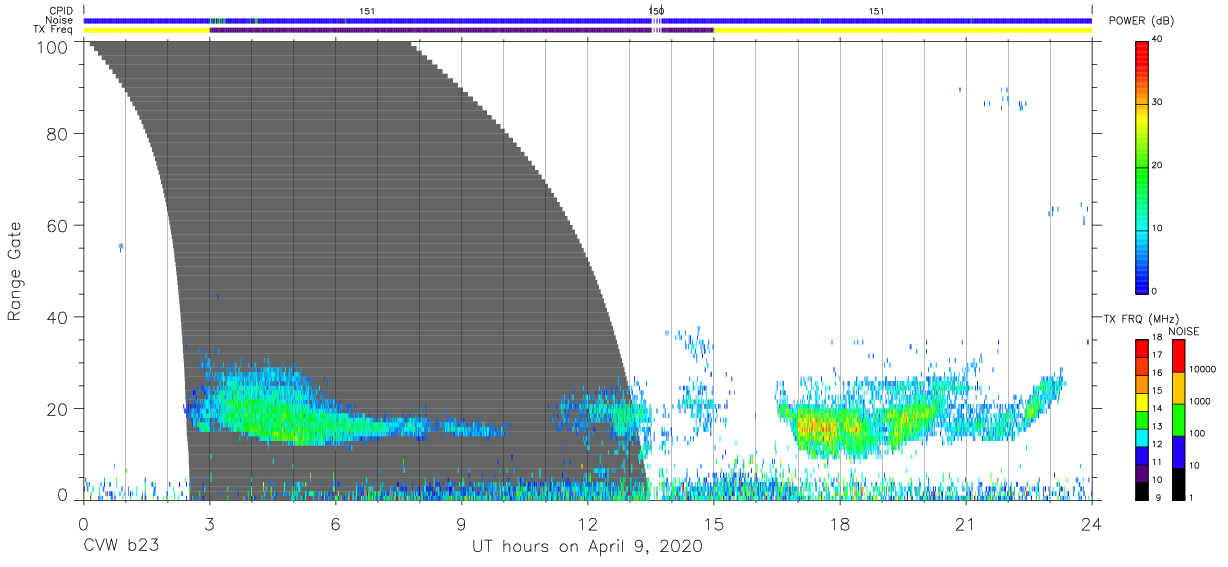
Task: Click the CPID row label
Action: click(60, 11)
